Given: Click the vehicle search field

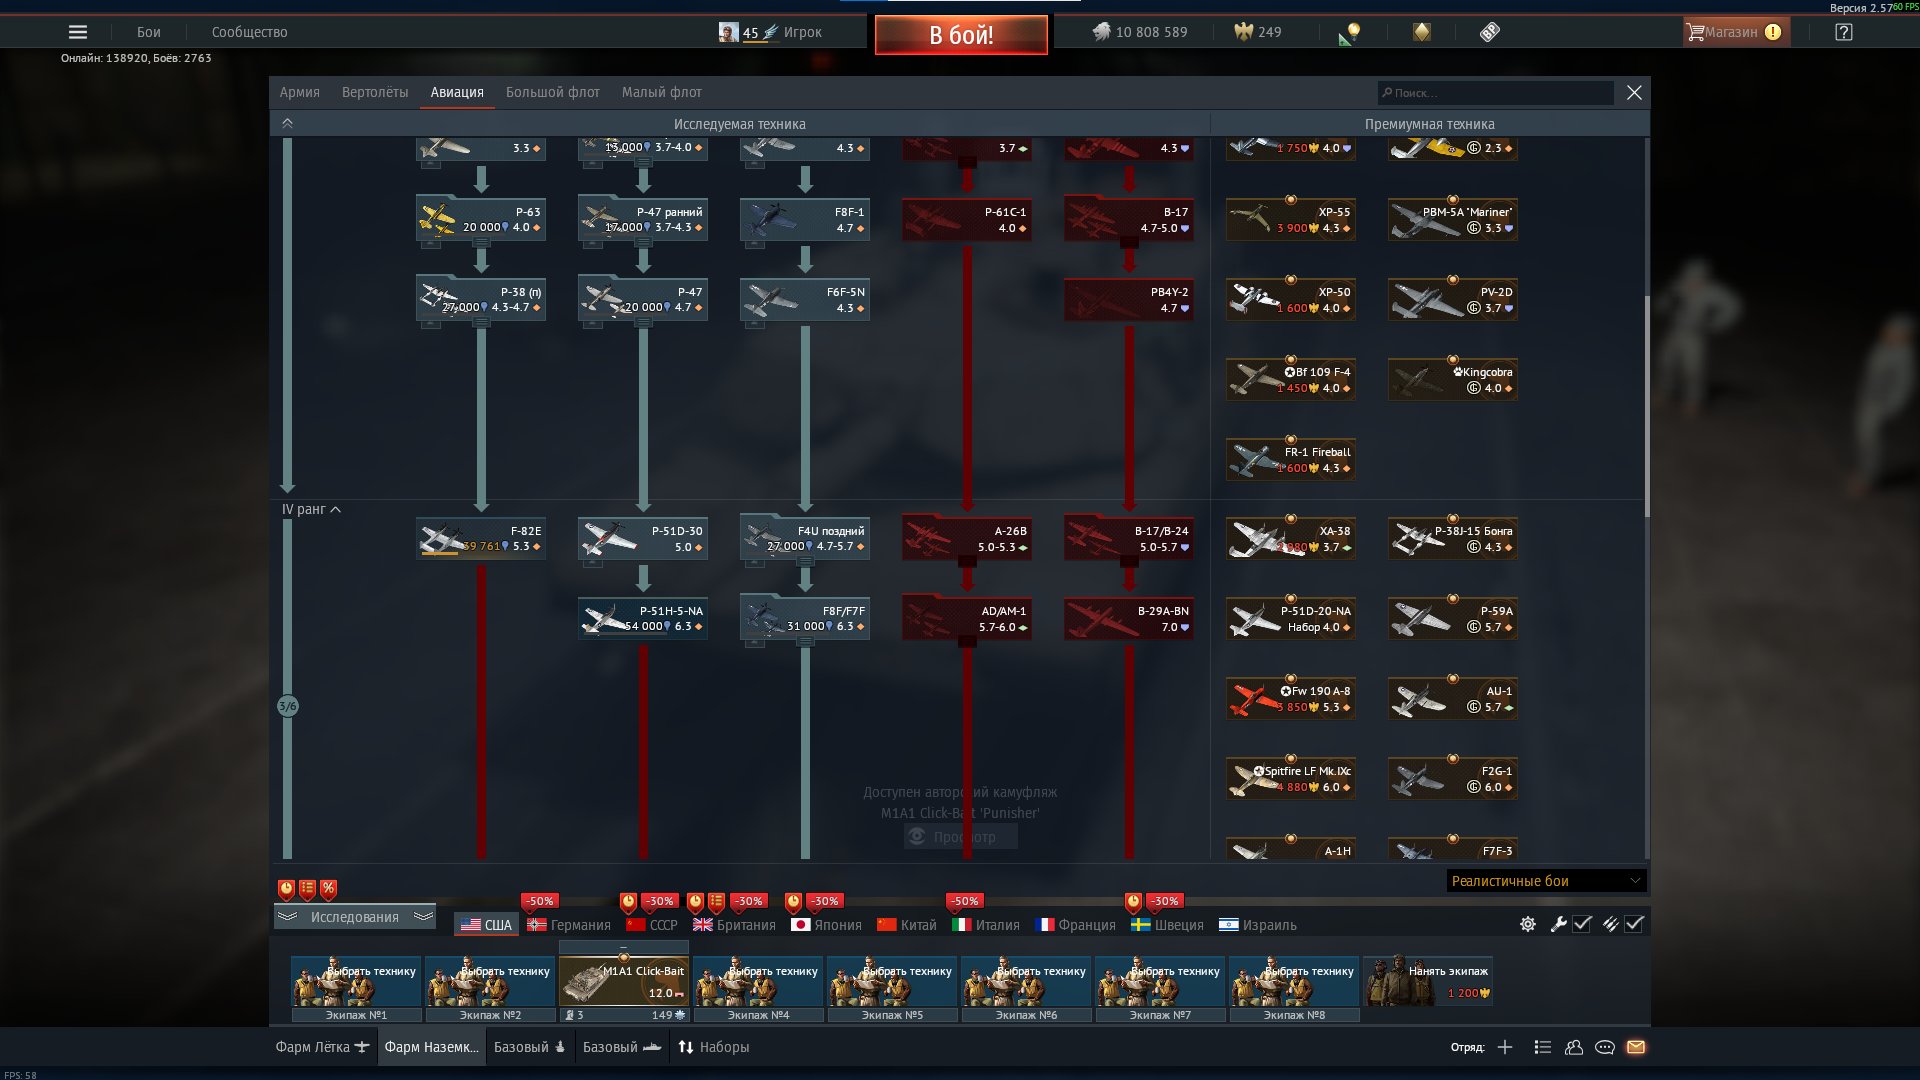Looking at the screenshot, I should click(1495, 93).
